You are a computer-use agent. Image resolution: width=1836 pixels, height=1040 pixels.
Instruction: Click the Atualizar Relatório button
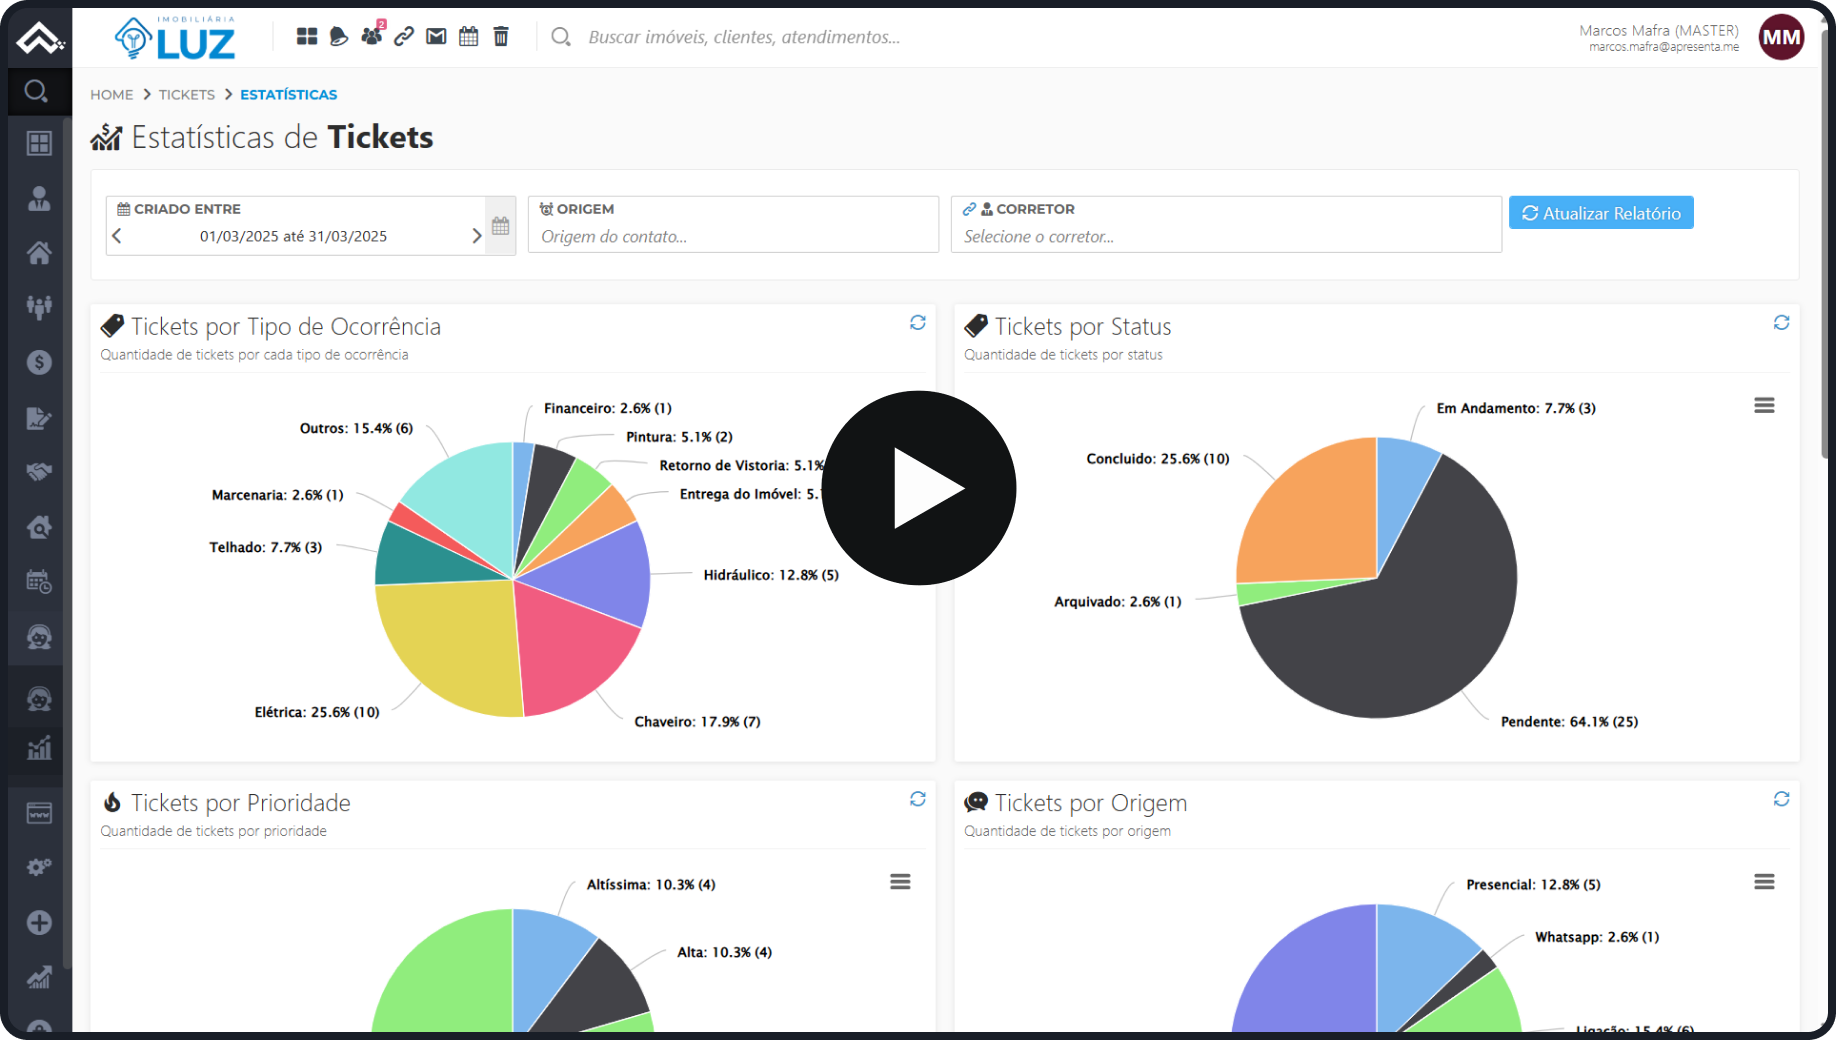click(x=1600, y=213)
